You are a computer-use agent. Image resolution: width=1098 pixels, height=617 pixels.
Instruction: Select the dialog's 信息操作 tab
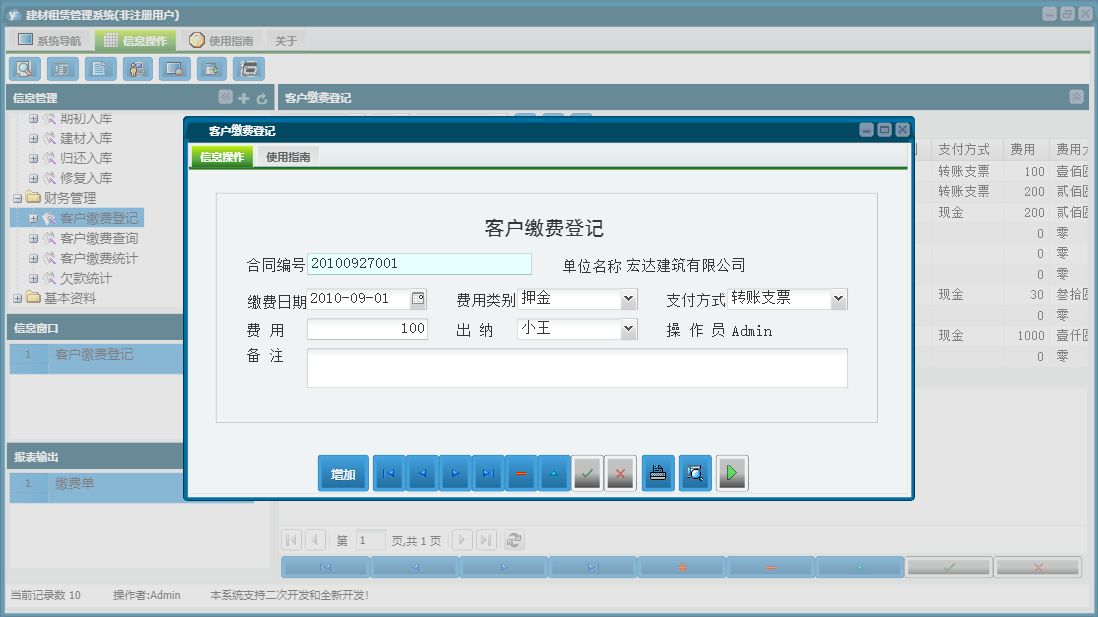point(222,157)
